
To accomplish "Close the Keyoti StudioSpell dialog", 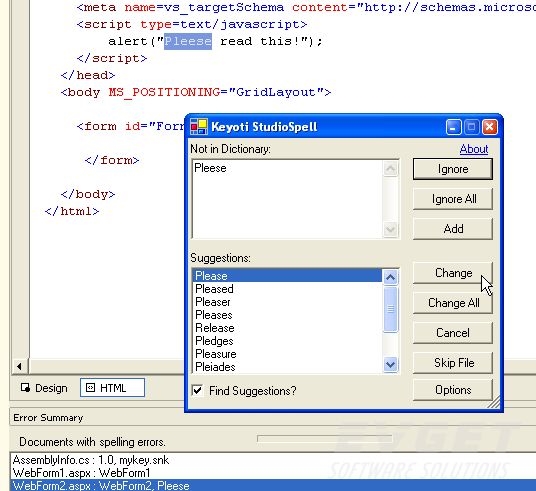I will [490, 127].
